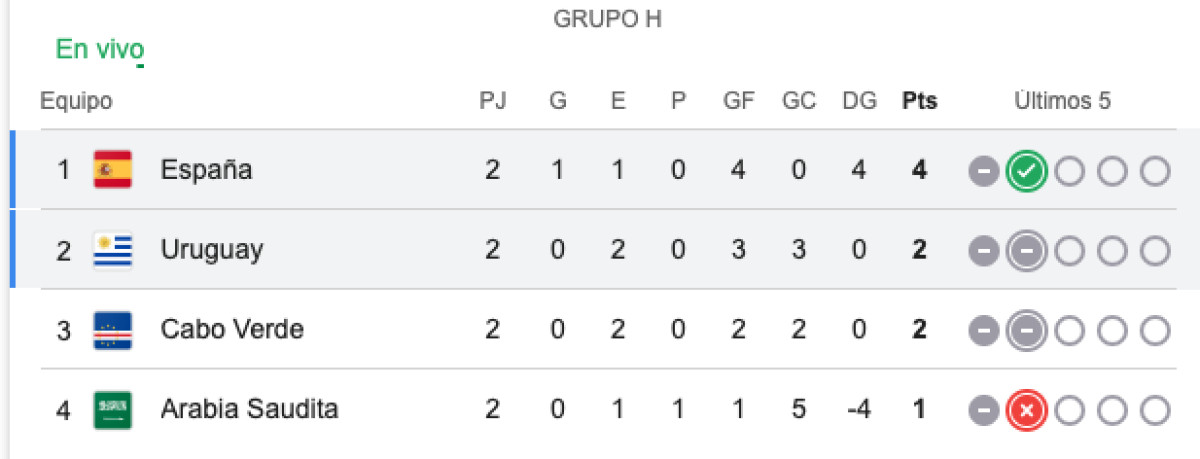The image size is (1200, 459).
Task: Click the Equipo column header
Action: pyautogui.click(x=76, y=102)
